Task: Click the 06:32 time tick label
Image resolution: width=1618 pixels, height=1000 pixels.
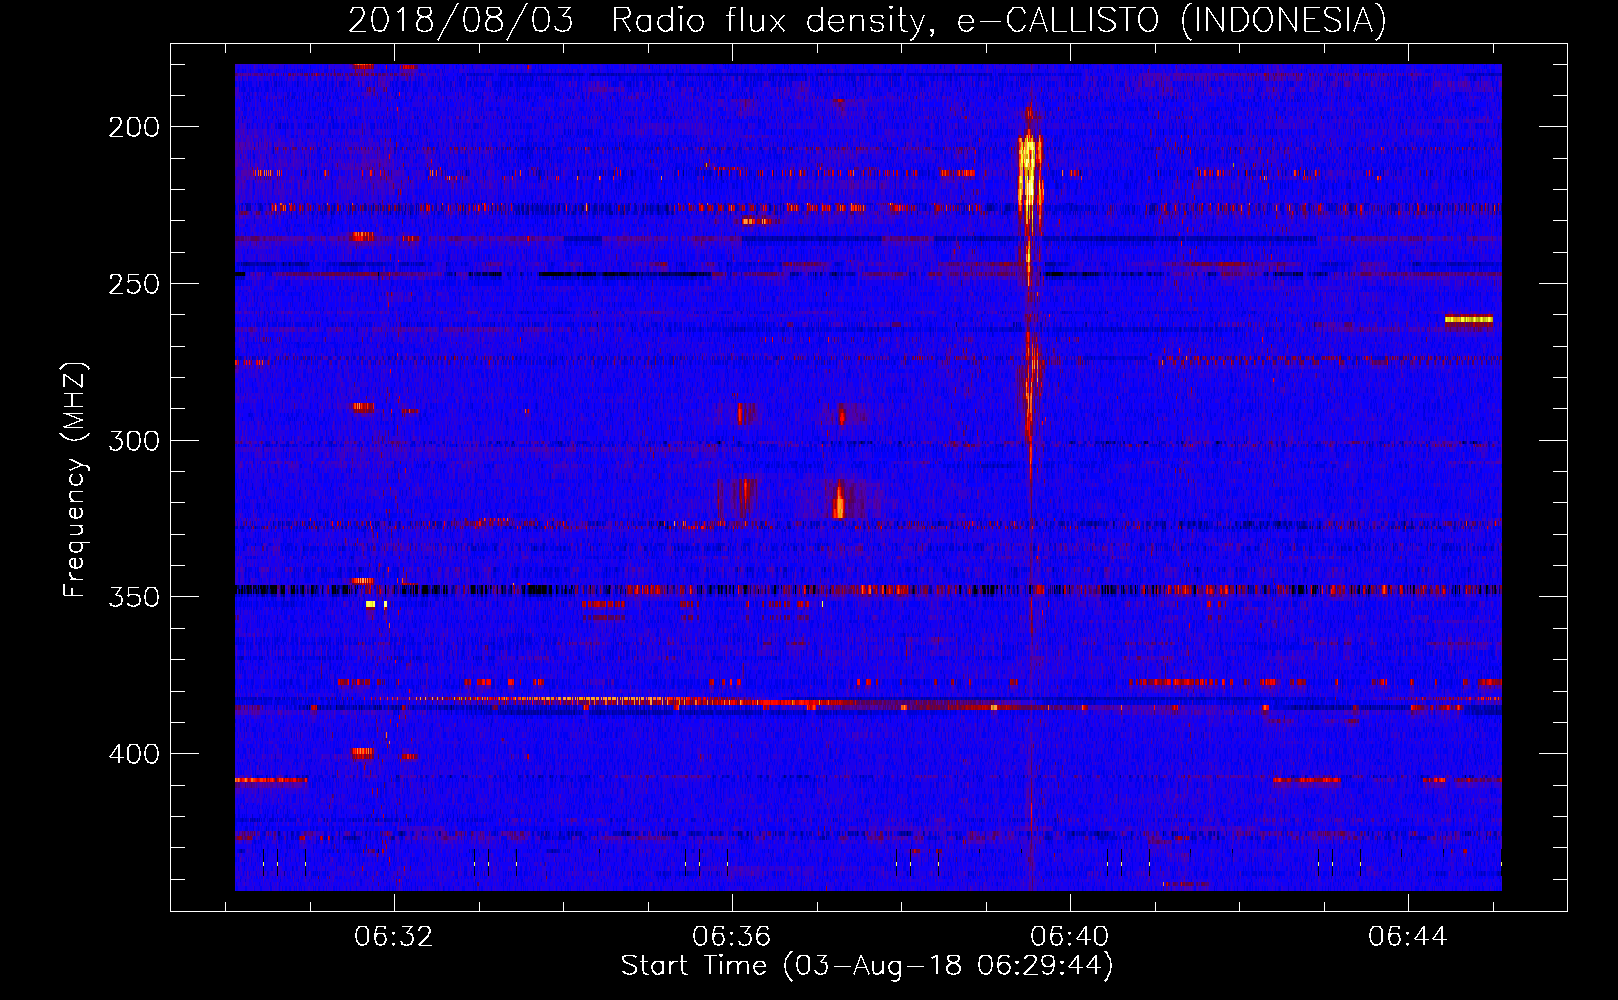Action: coord(394,937)
